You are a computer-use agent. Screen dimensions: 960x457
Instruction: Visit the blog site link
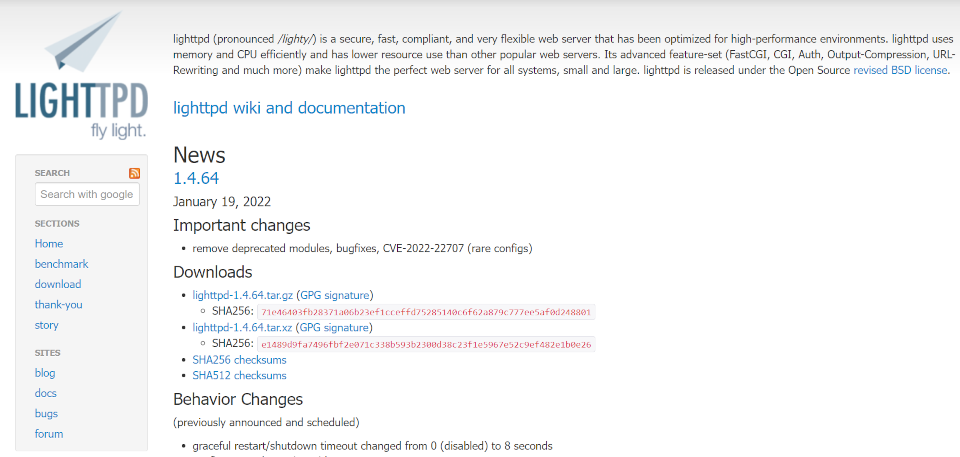(x=45, y=373)
